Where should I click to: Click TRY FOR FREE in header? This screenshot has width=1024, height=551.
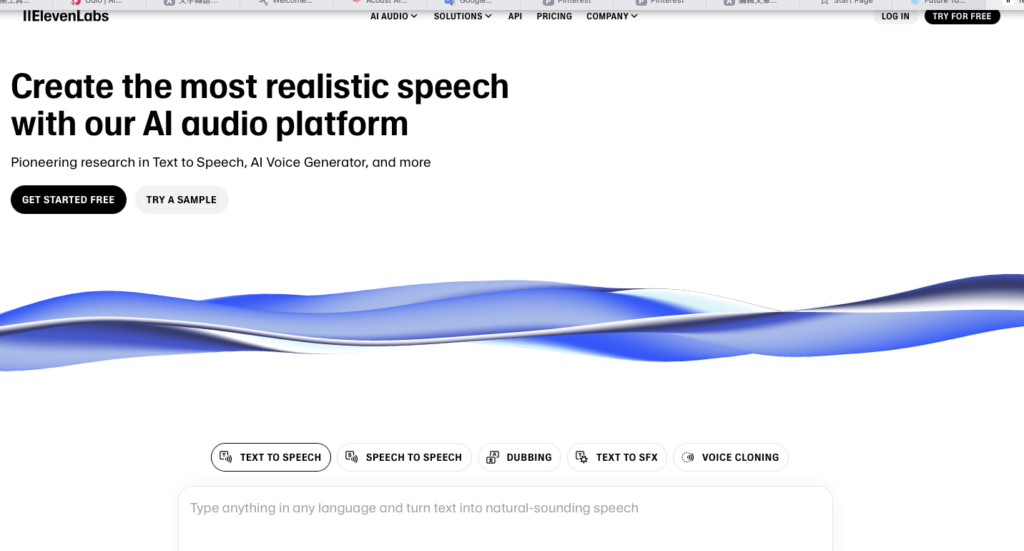click(961, 16)
